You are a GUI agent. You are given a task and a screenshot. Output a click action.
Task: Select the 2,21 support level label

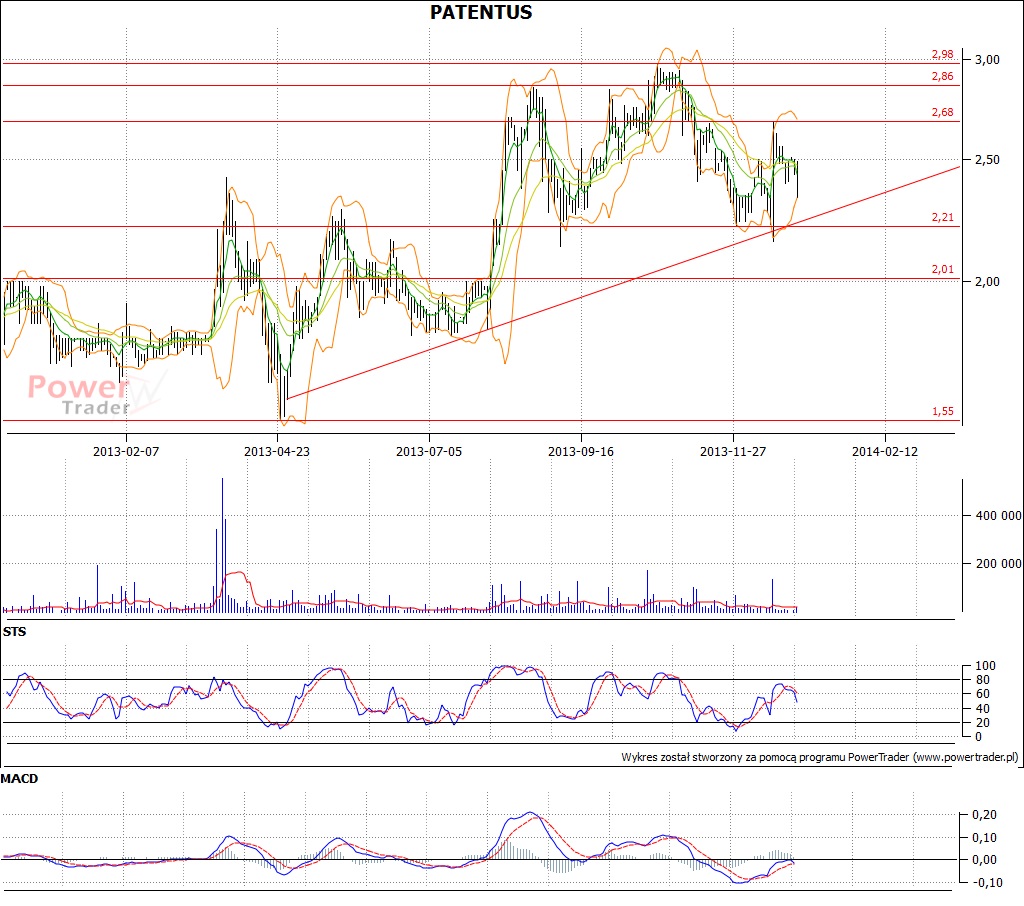pos(942,218)
